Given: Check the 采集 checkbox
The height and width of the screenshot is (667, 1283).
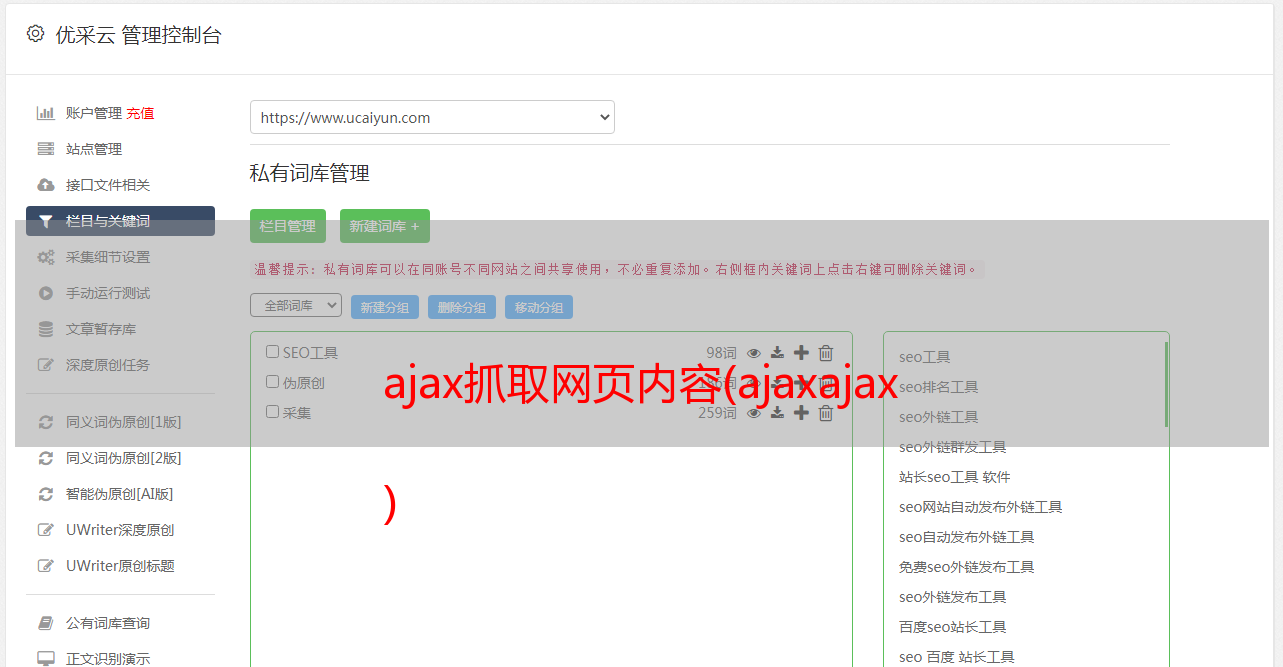Looking at the screenshot, I should click(272, 412).
